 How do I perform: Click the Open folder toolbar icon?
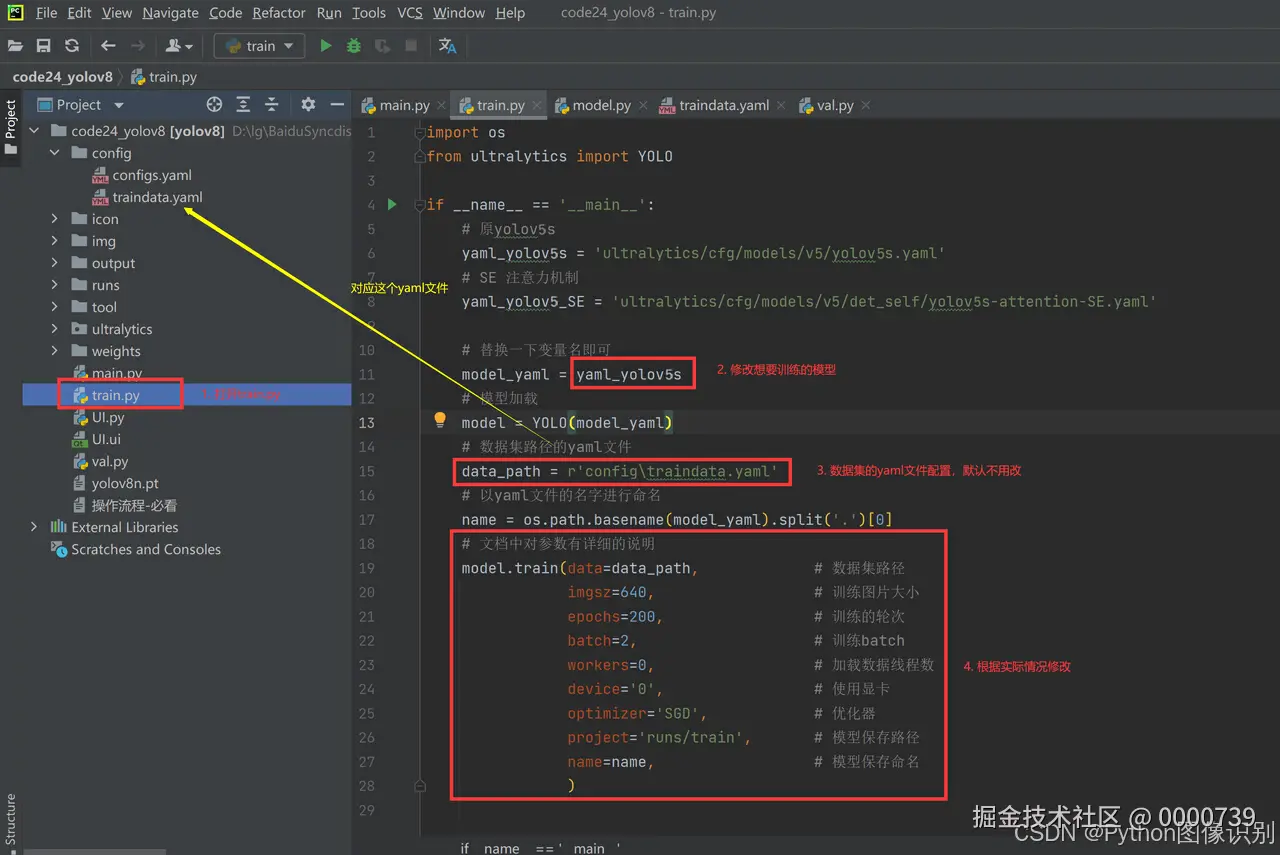click(x=15, y=46)
